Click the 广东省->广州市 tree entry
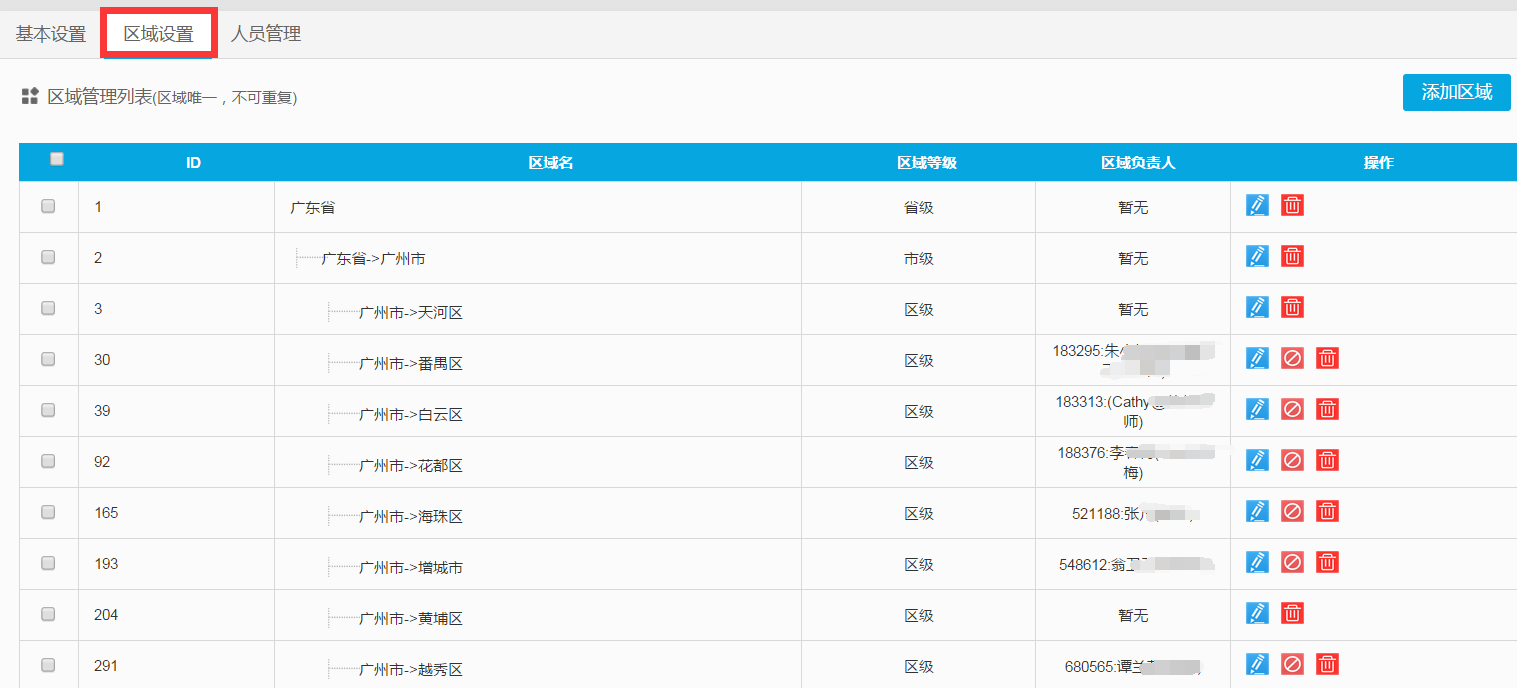Viewport: 1517px width, 688px height. click(373, 259)
